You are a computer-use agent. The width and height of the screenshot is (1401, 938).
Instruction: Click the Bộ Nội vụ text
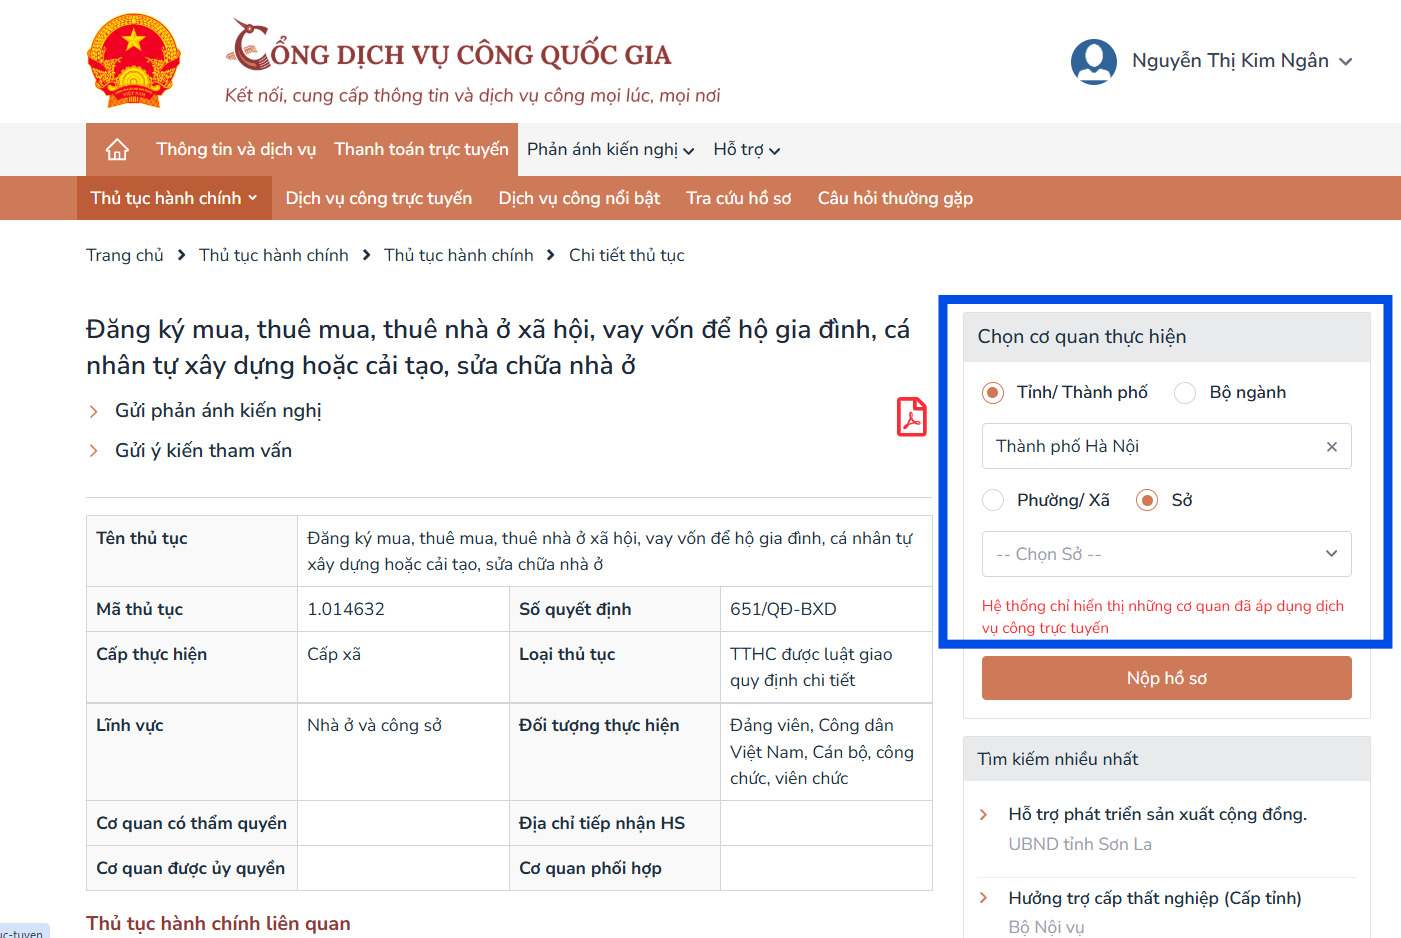pos(1046,927)
